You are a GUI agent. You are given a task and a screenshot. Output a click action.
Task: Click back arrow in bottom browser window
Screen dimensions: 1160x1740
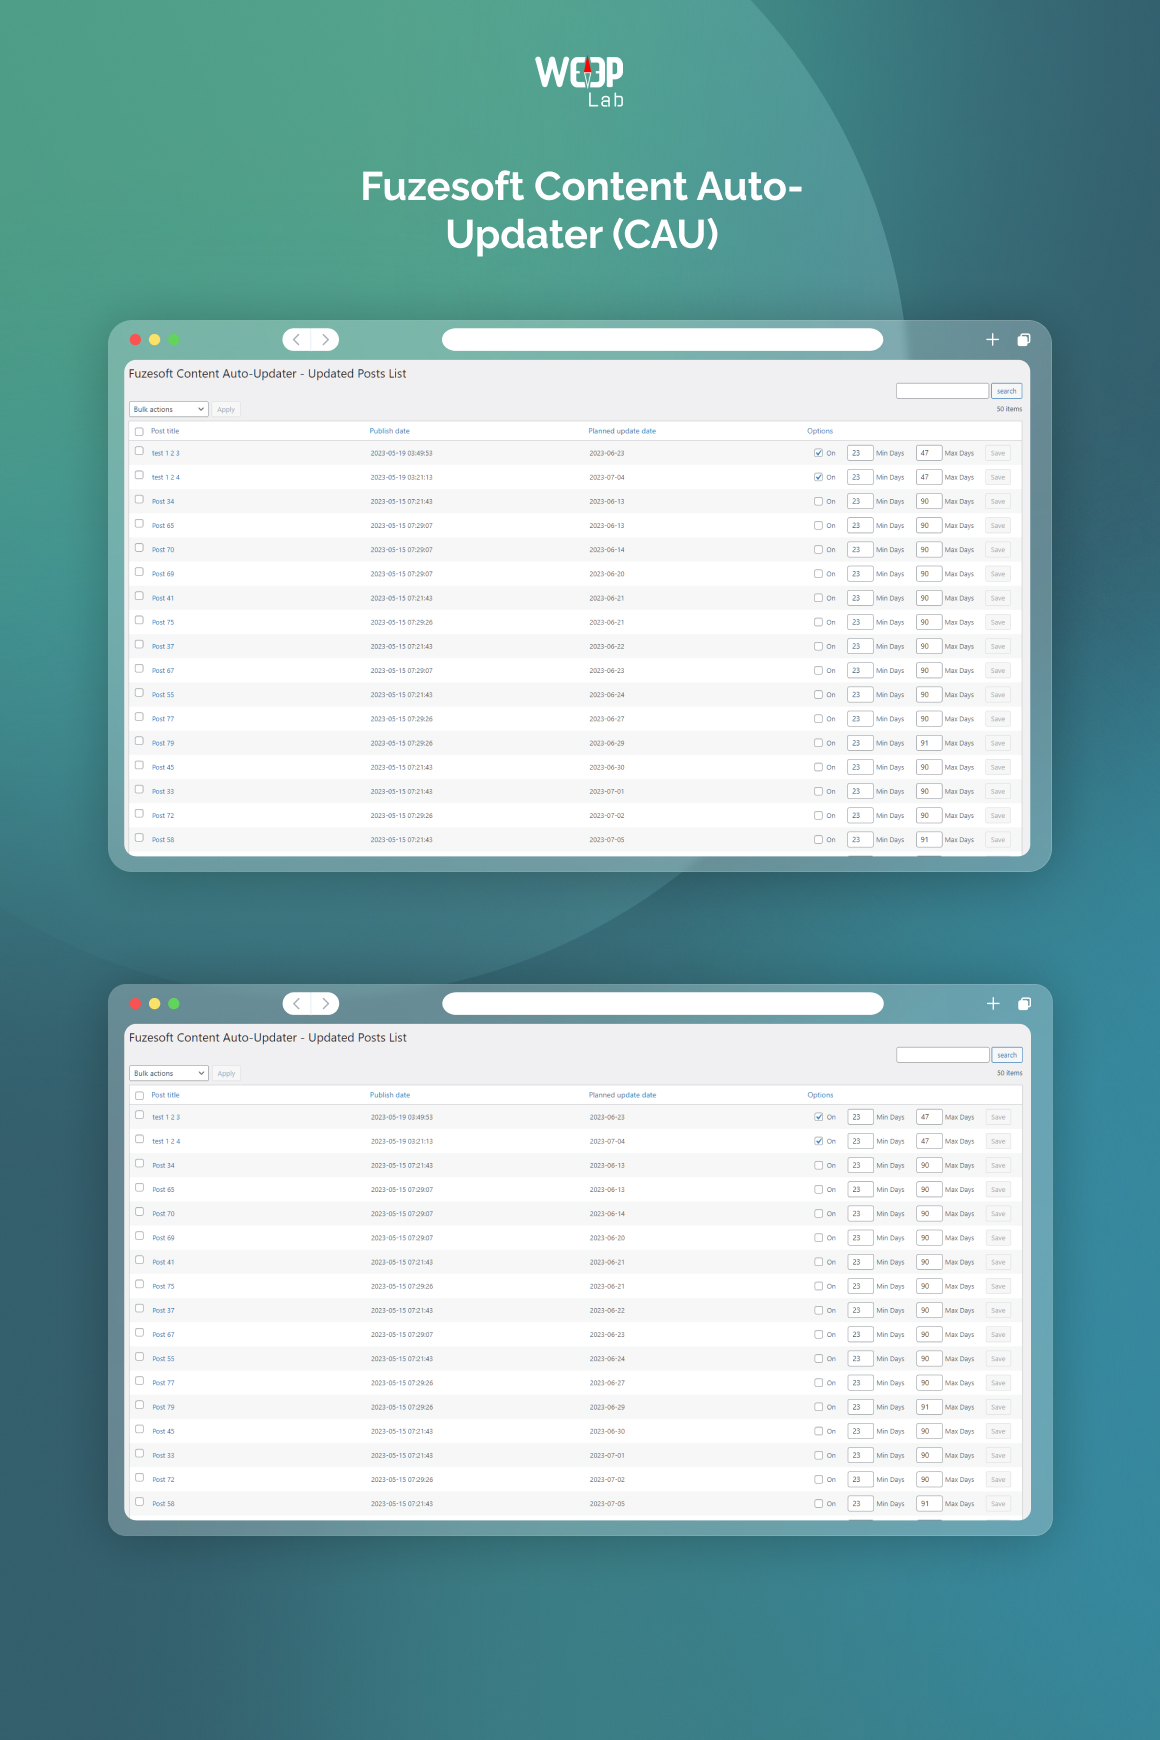click(x=297, y=1004)
